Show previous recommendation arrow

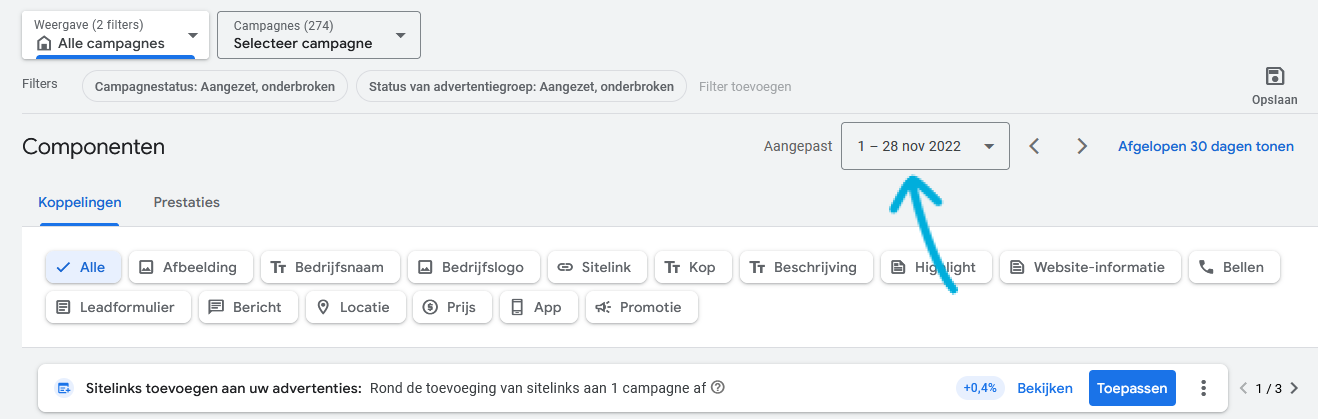point(1244,388)
